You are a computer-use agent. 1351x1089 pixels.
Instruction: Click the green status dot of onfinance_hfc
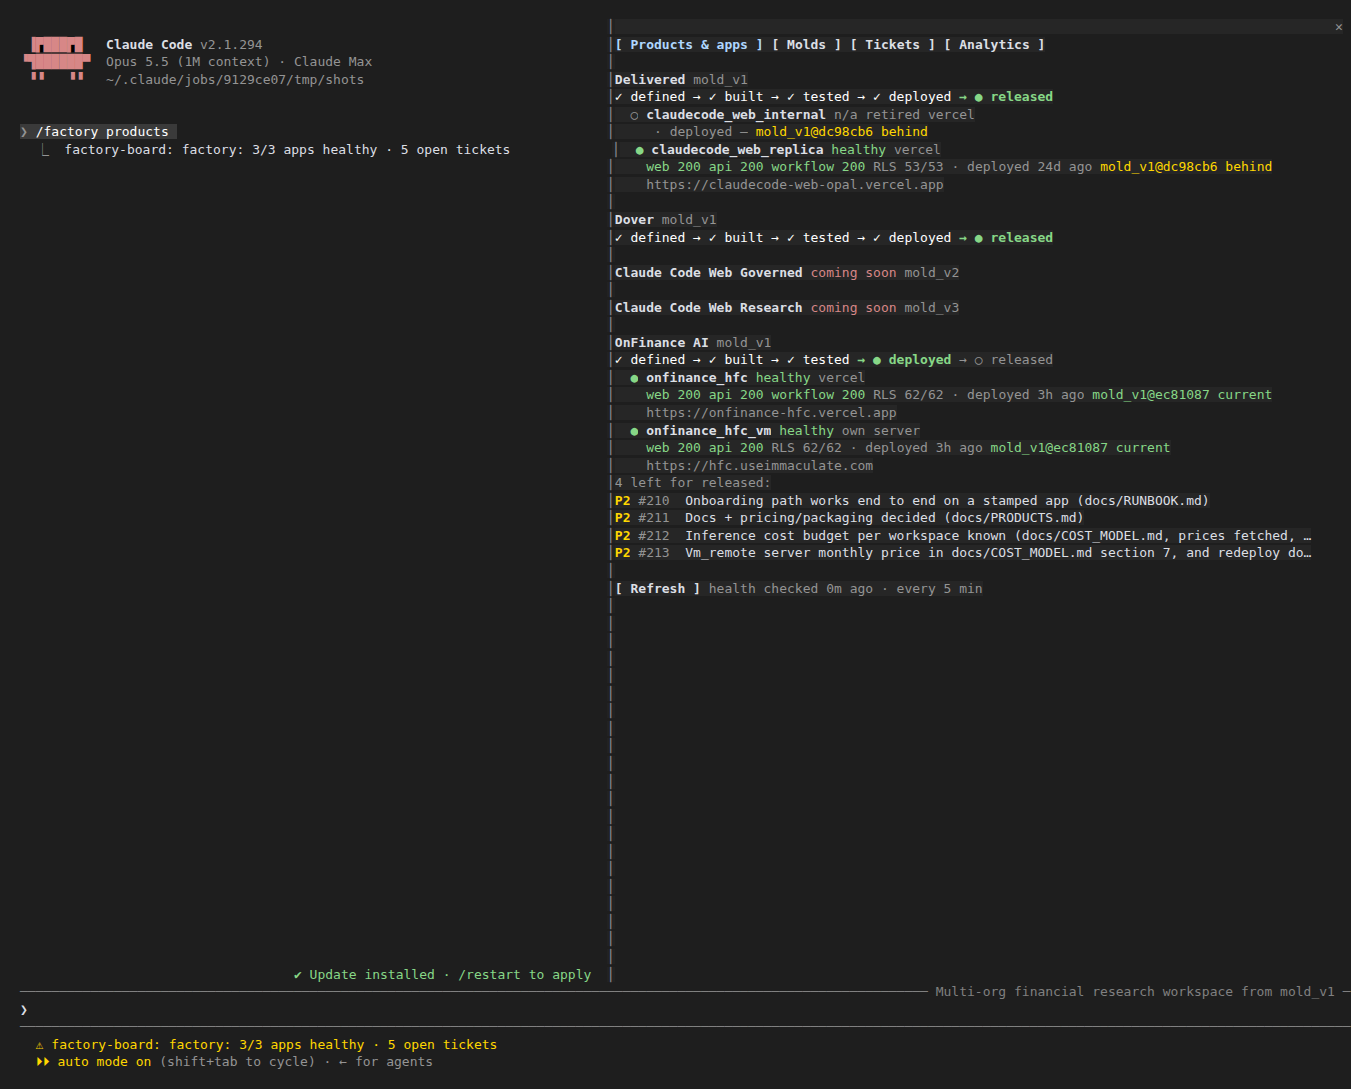tap(634, 378)
